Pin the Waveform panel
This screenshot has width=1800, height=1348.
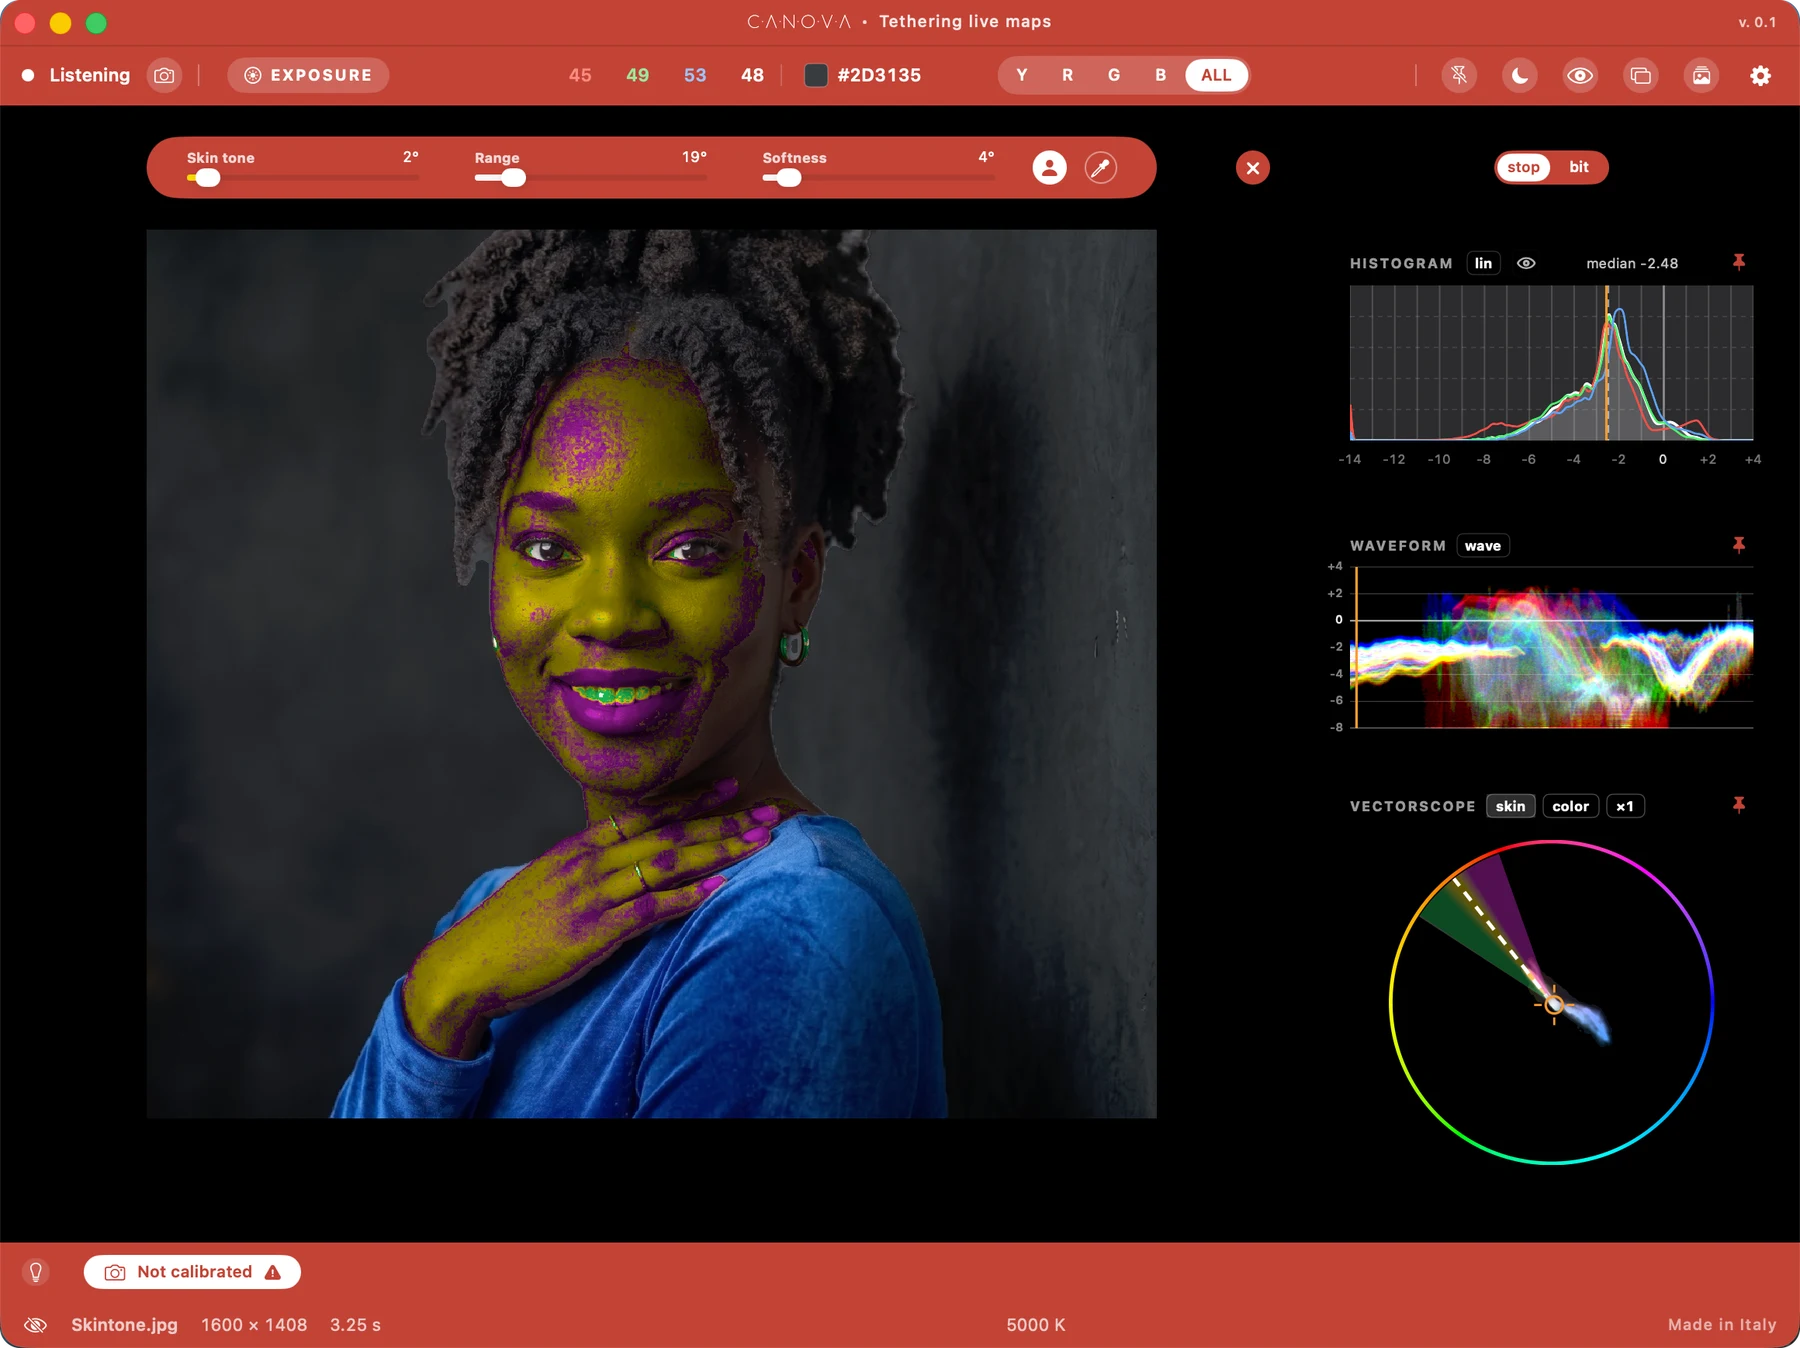pyautogui.click(x=1739, y=545)
